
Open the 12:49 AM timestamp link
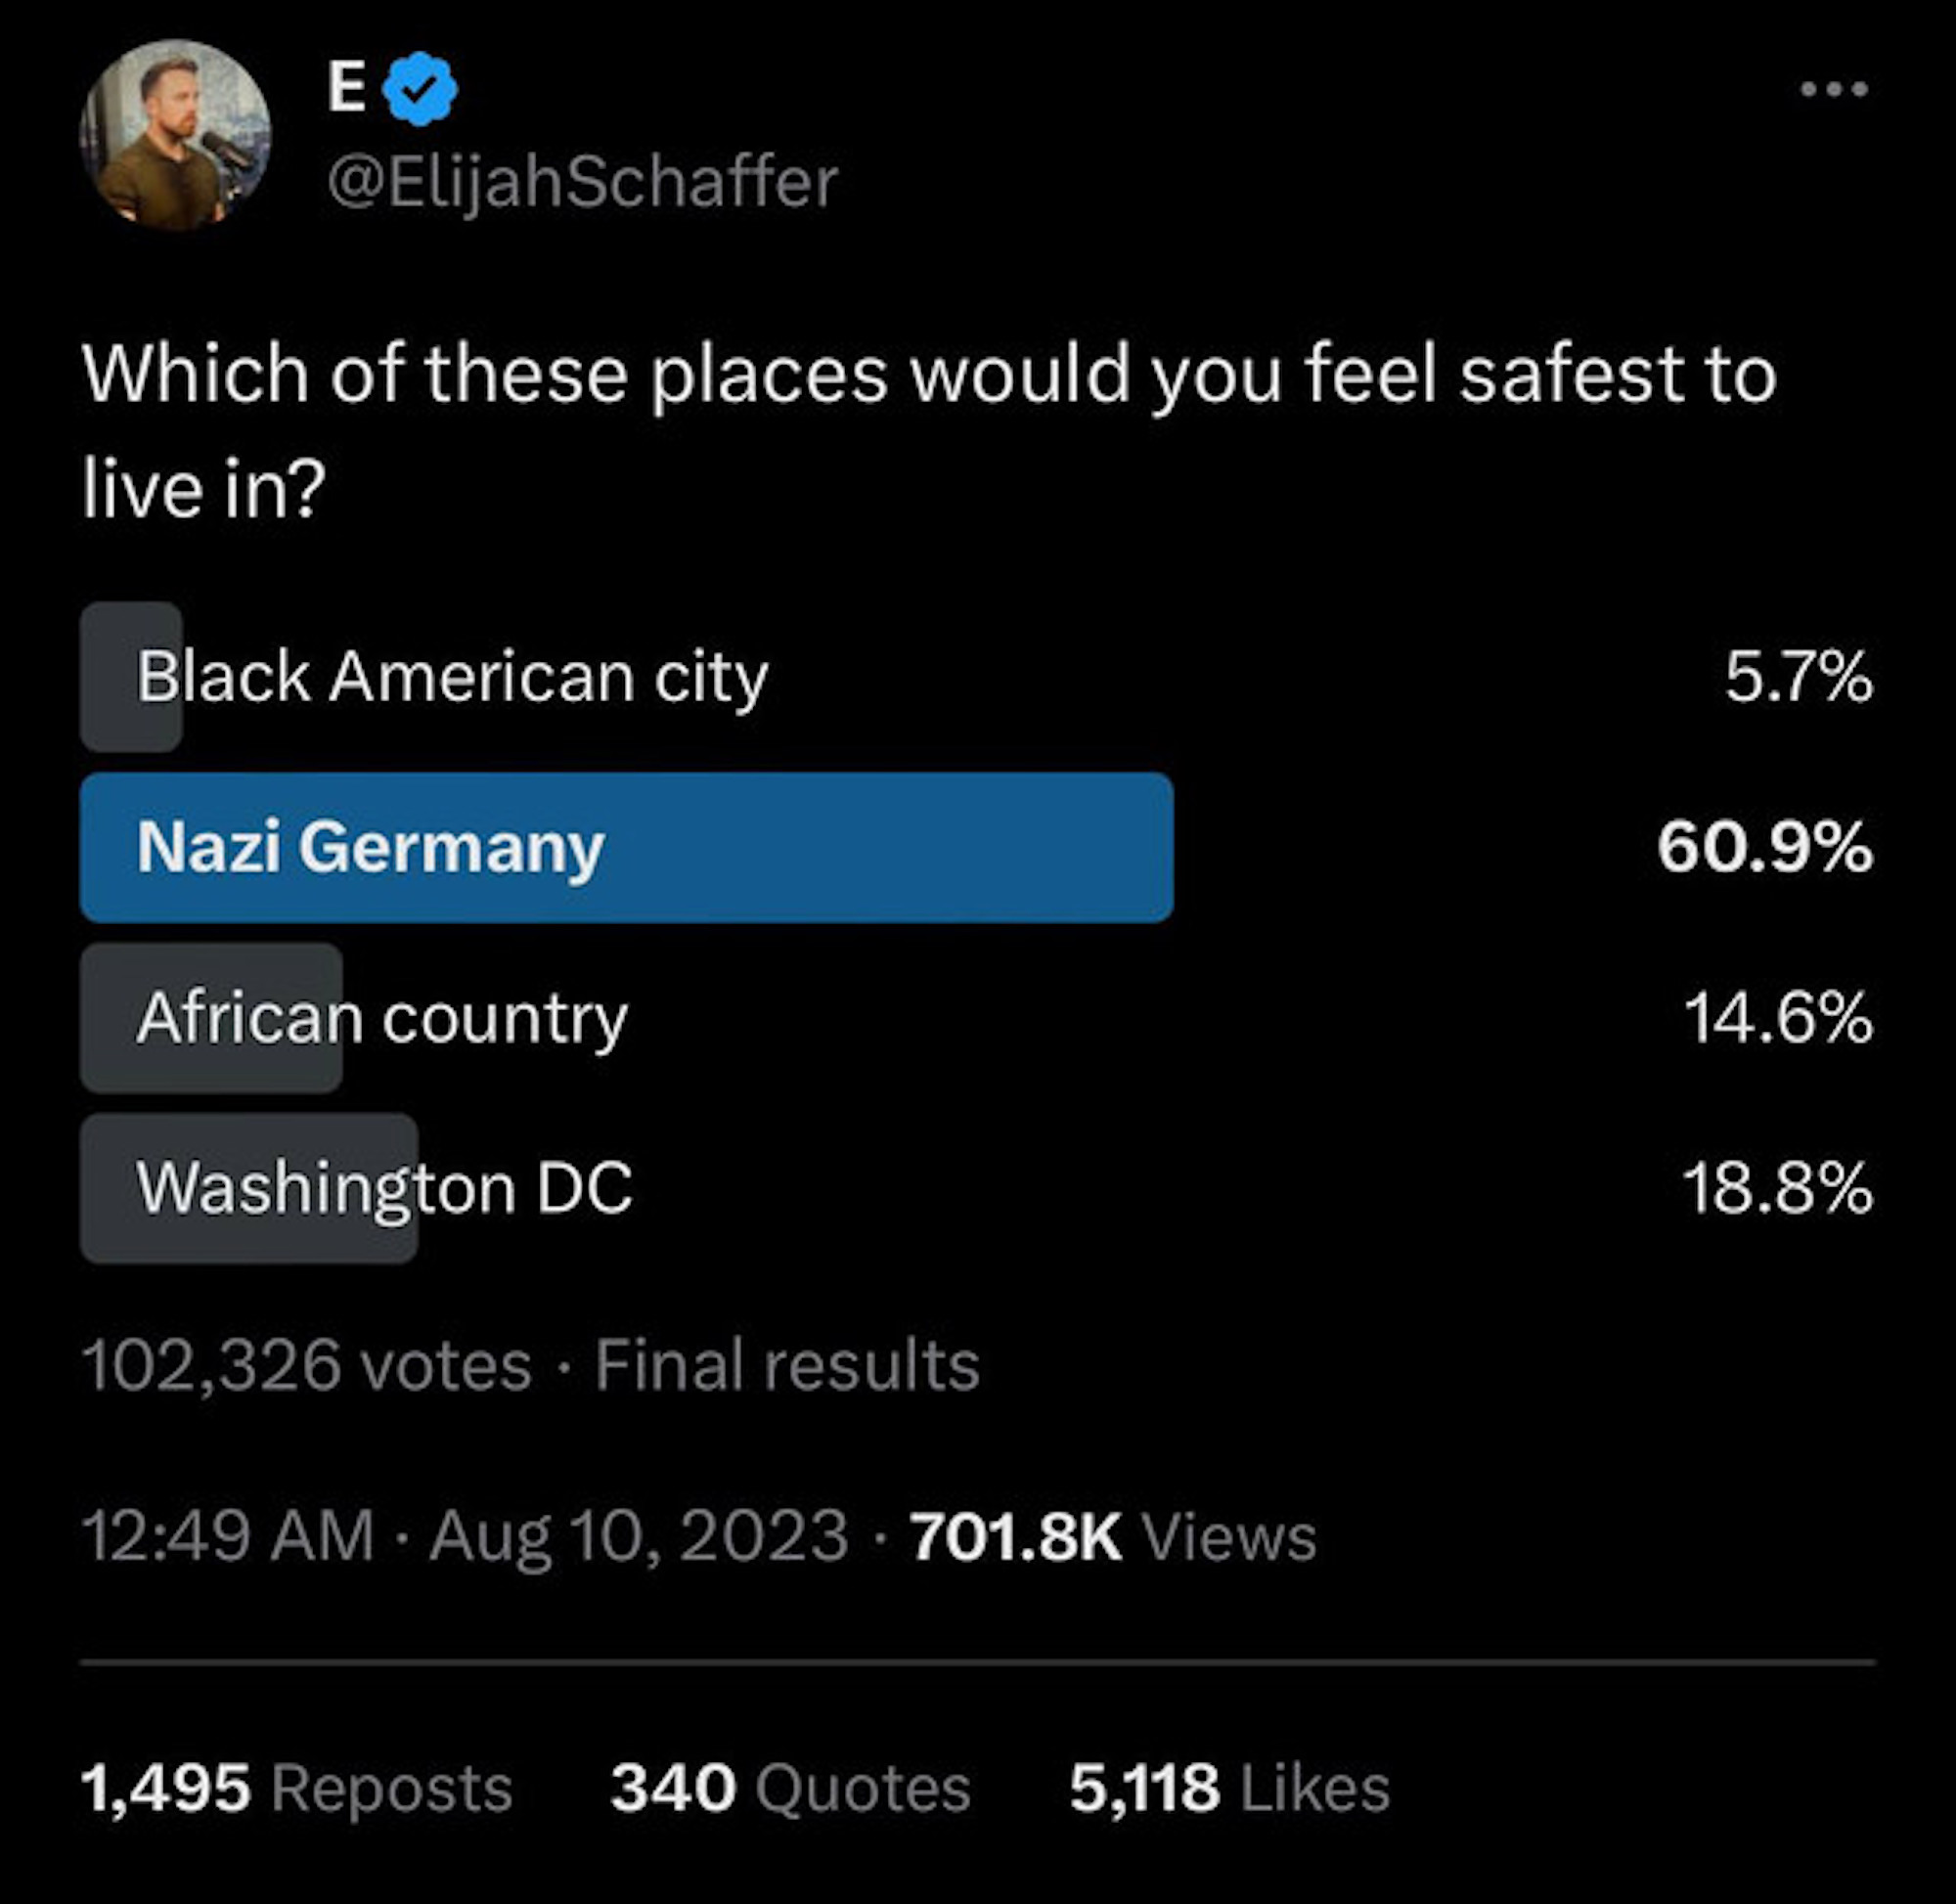(x=228, y=1535)
